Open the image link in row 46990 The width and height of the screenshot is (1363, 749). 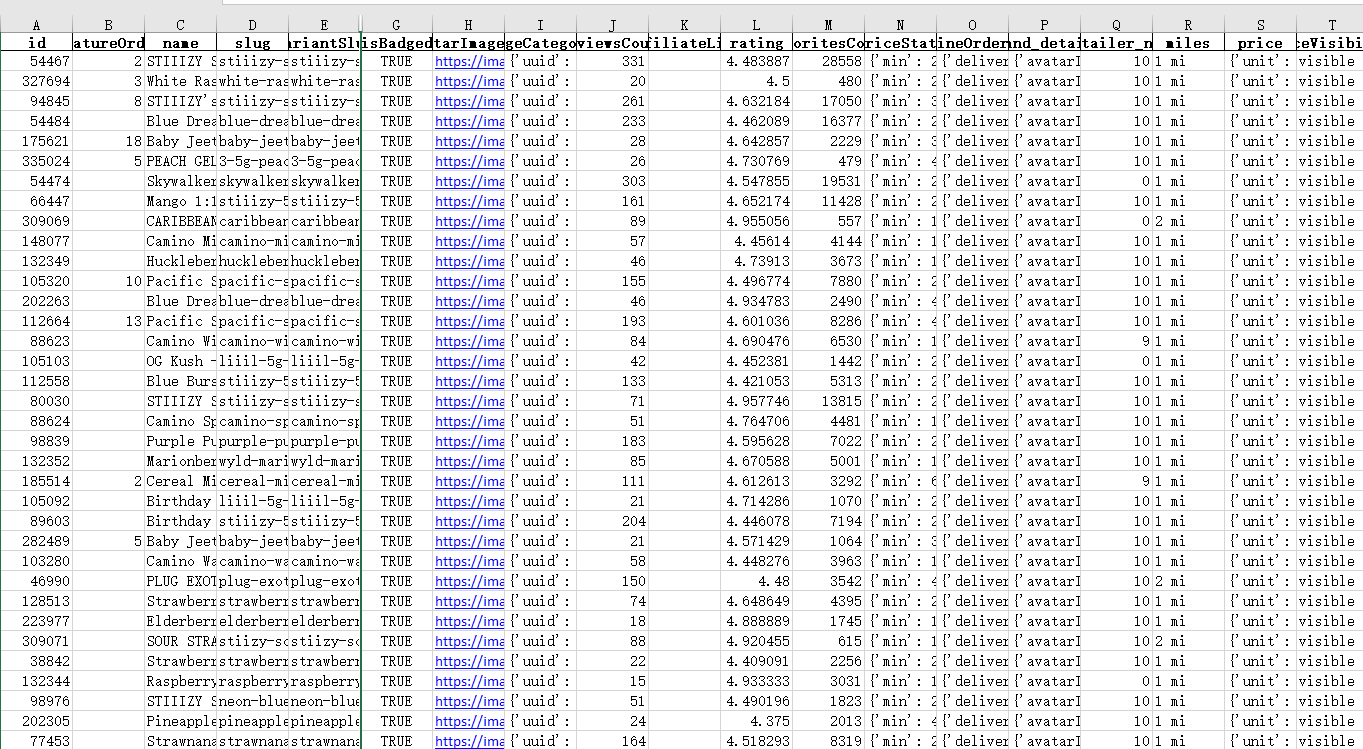point(469,581)
